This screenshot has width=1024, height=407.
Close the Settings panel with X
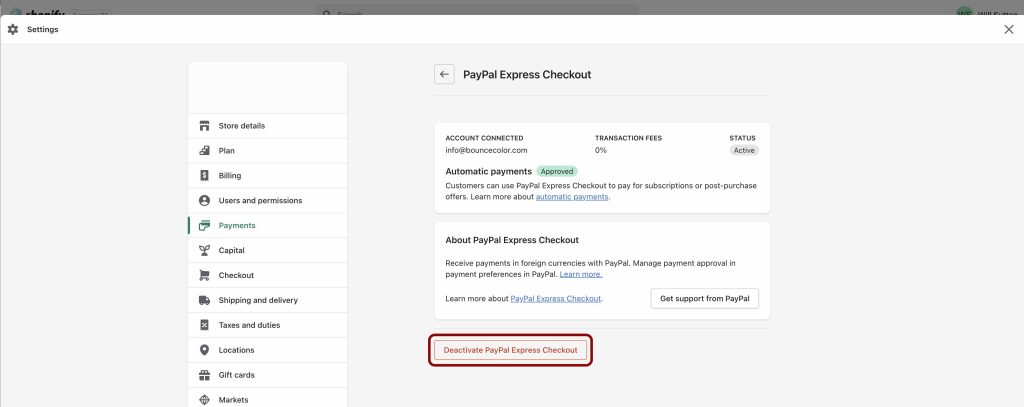(x=1008, y=29)
